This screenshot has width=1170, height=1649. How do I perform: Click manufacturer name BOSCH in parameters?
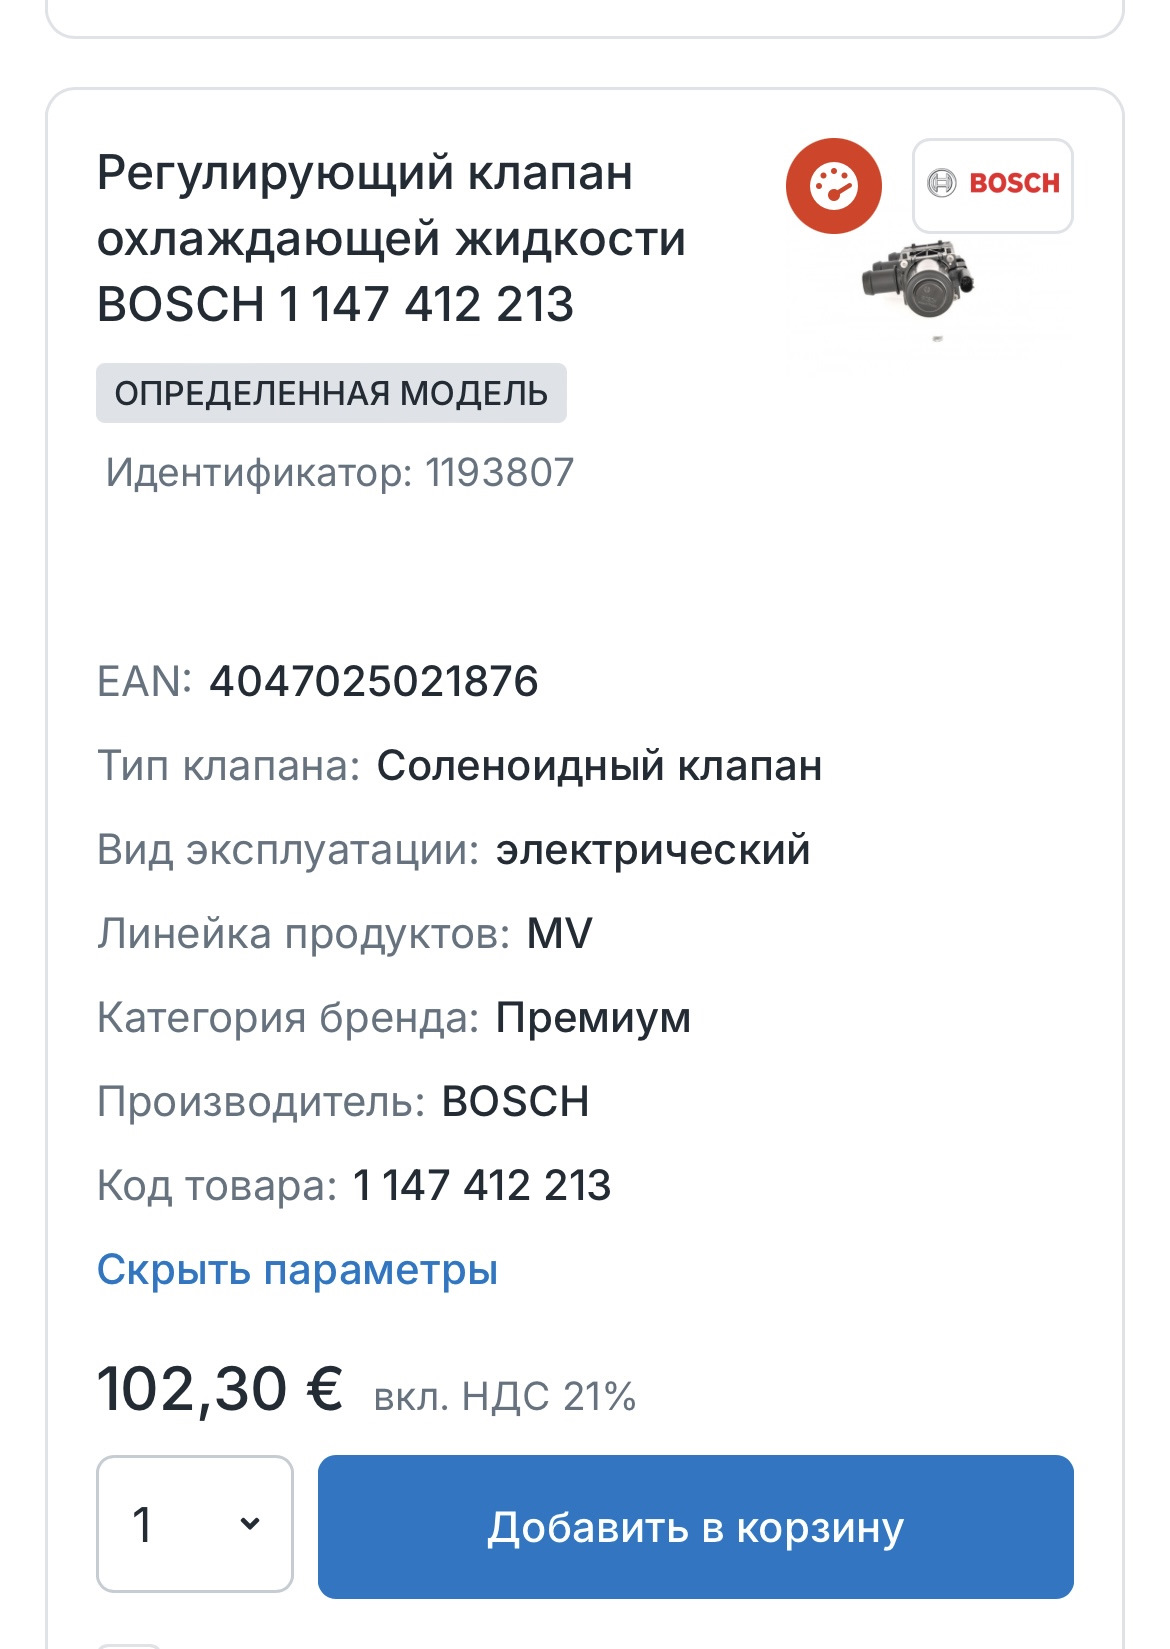tap(517, 1104)
